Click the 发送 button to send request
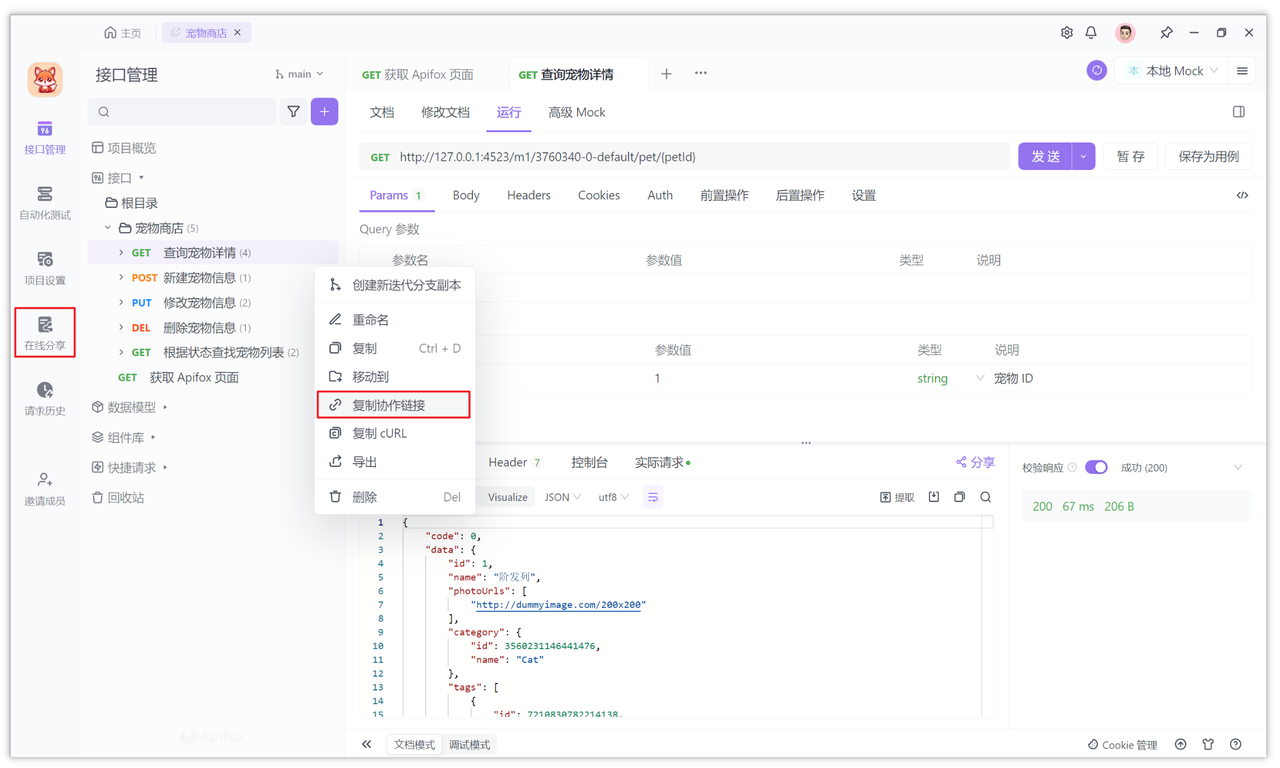Screen dimensions: 1280x768 [x=1048, y=157]
